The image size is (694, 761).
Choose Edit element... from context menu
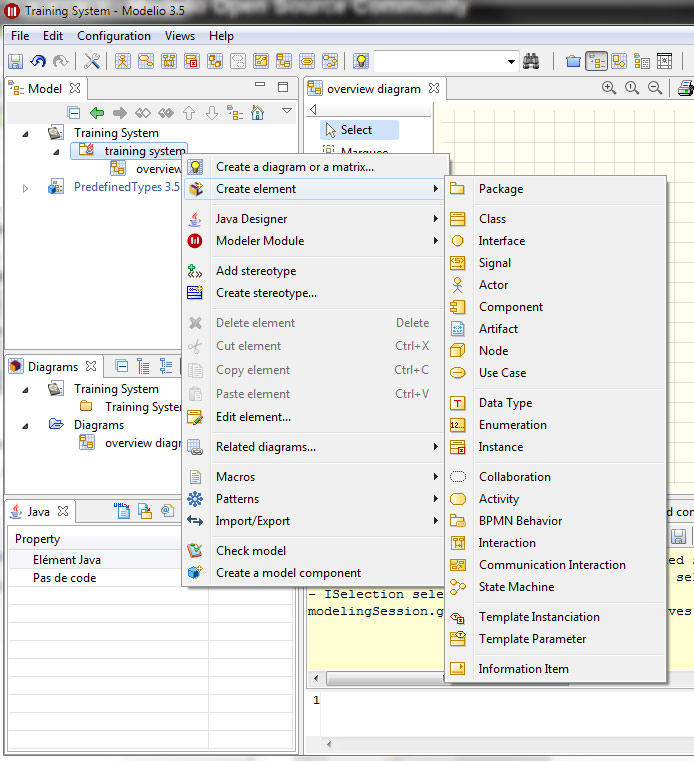314,417
